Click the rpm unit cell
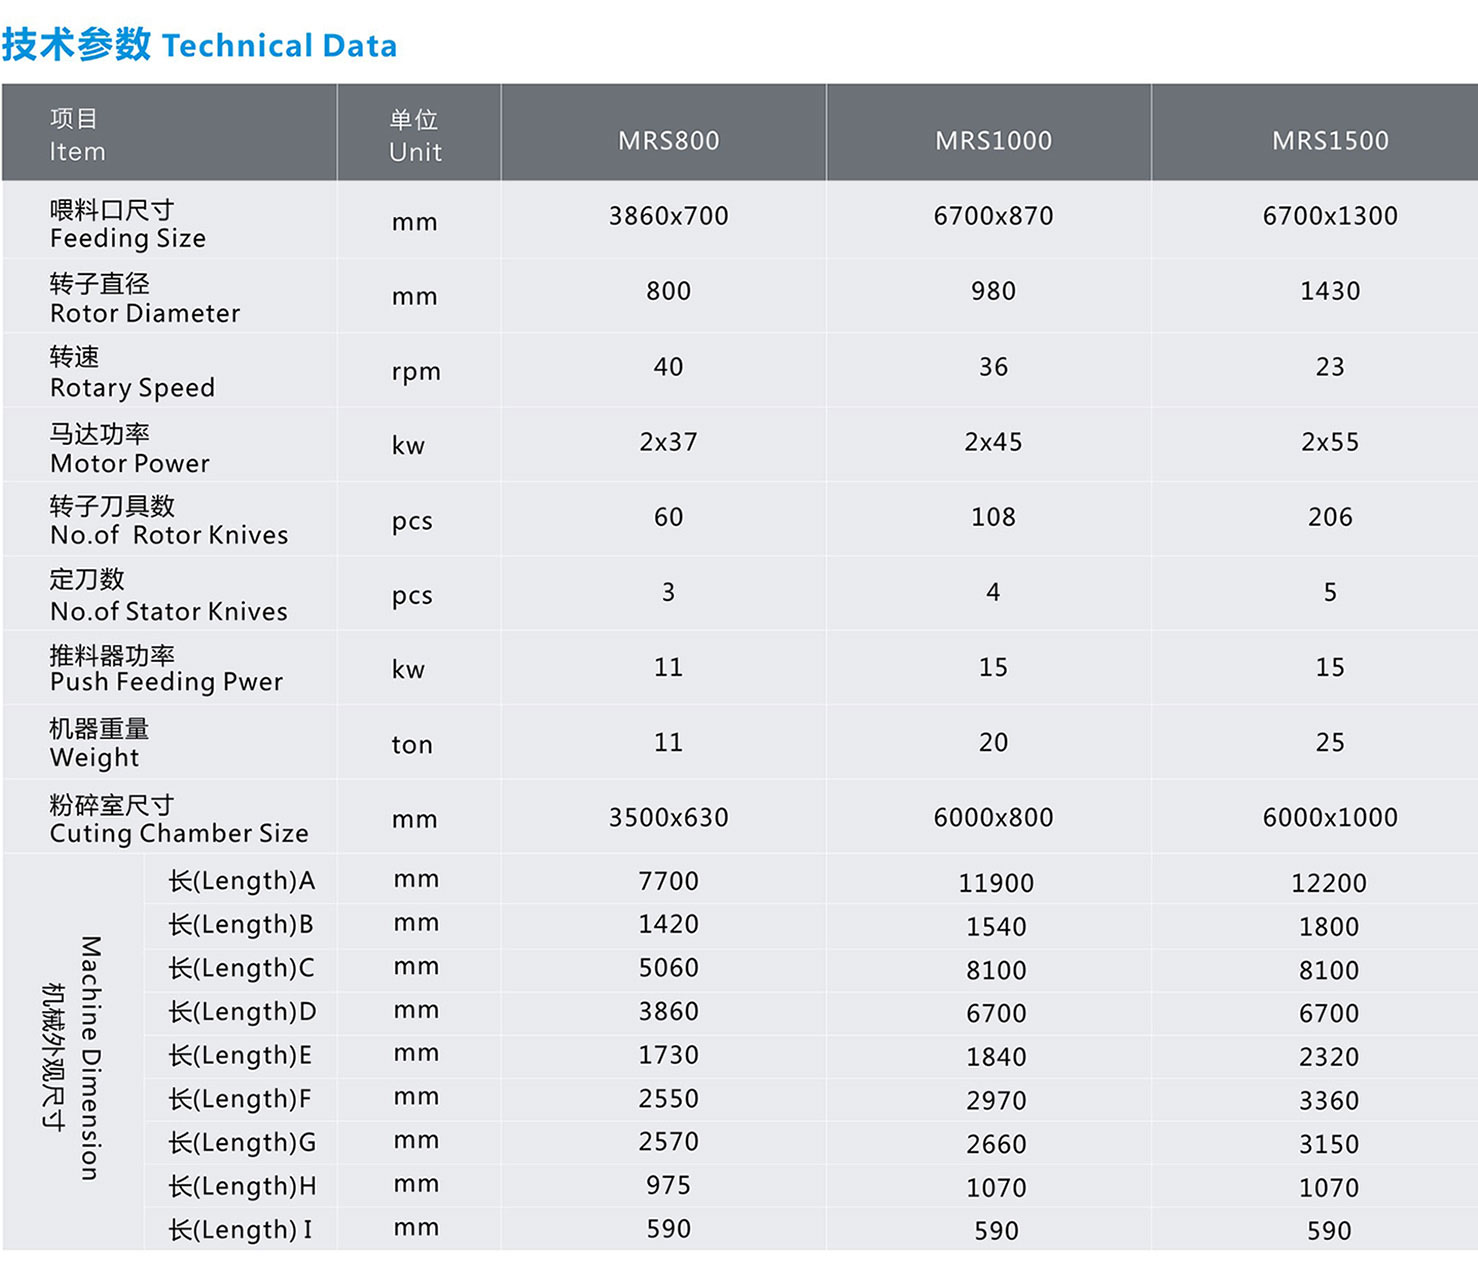Image resolution: width=1478 pixels, height=1270 pixels. (x=415, y=371)
